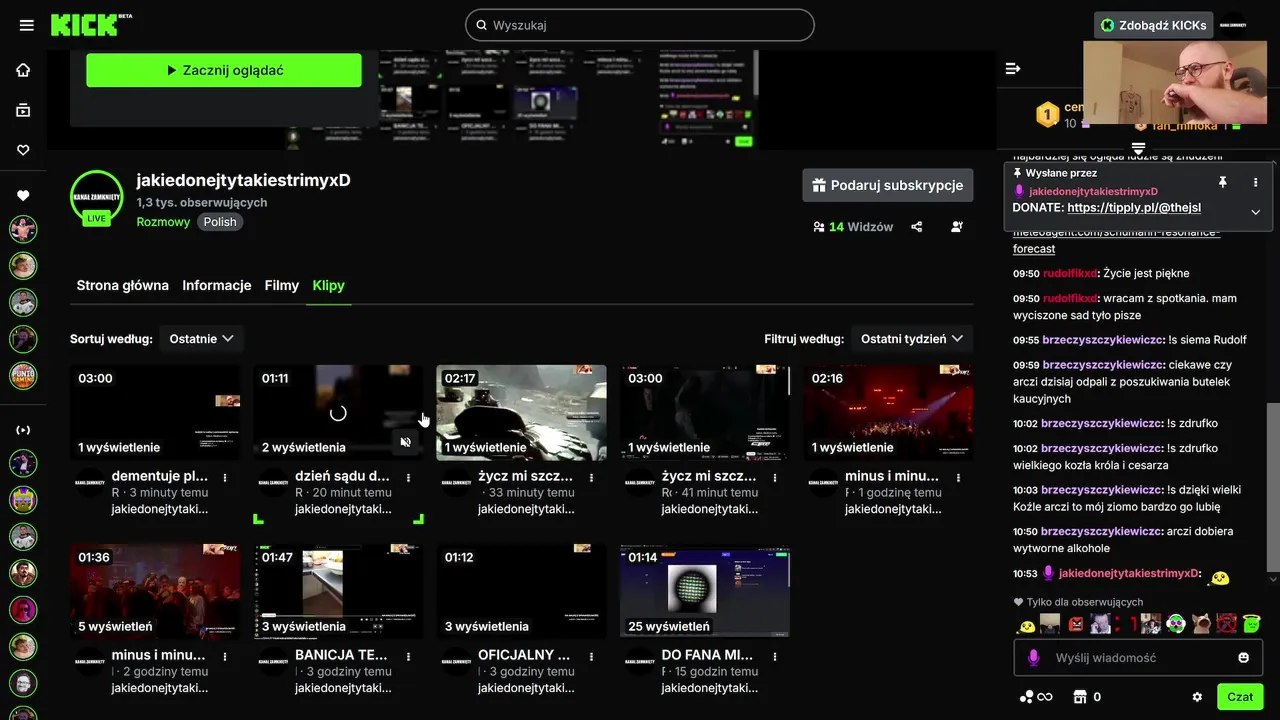Open options for clip 'dzień sądu d...'
The width and height of the screenshot is (1280, 720).
pyautogui.click(x=408, y=478)
